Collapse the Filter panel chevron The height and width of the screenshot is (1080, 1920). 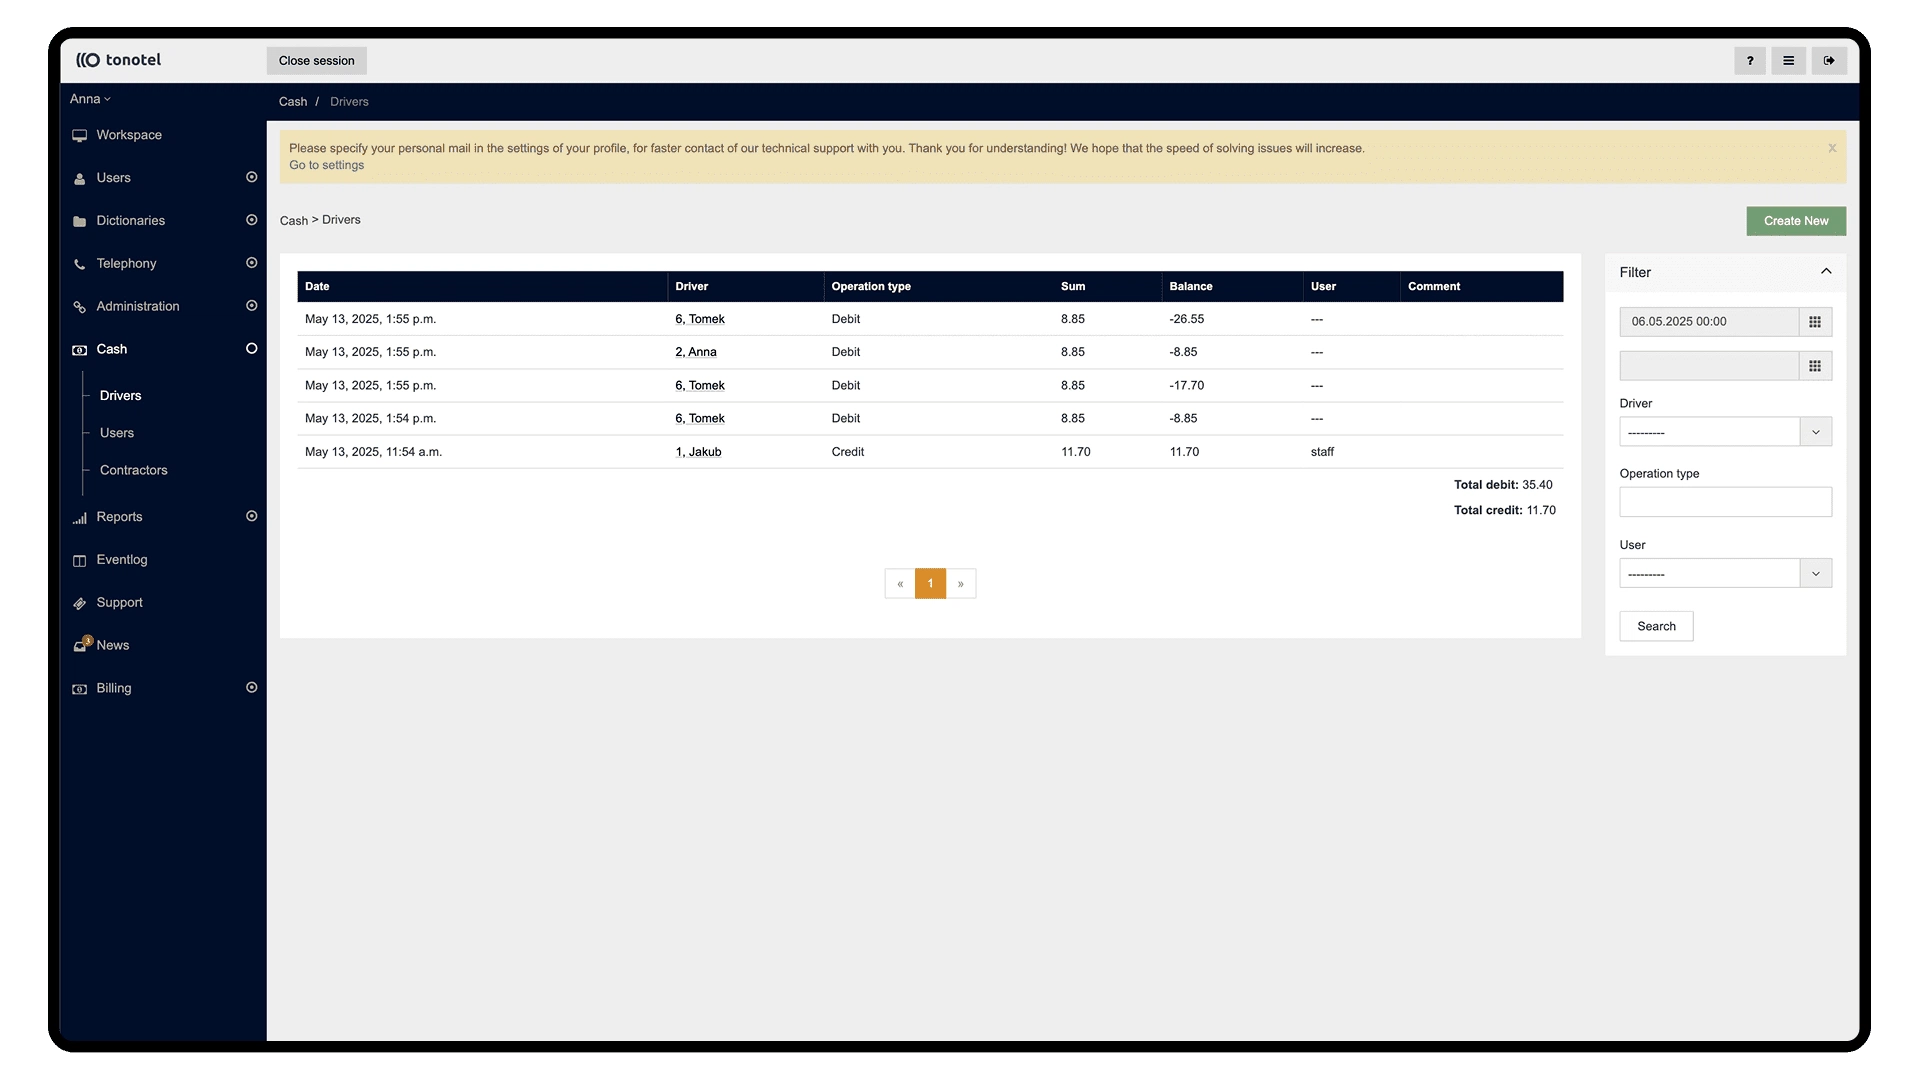(x=1825, y=272)
